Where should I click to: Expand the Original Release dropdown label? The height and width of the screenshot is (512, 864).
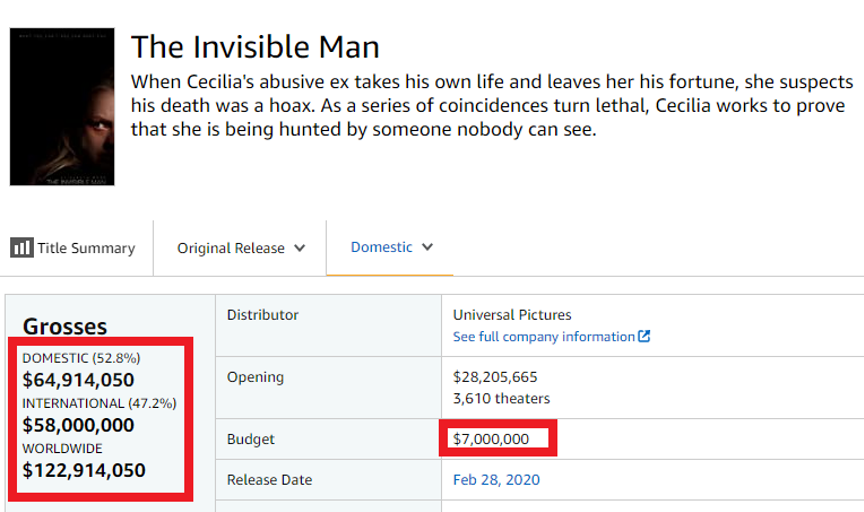(x=231, y=248)
